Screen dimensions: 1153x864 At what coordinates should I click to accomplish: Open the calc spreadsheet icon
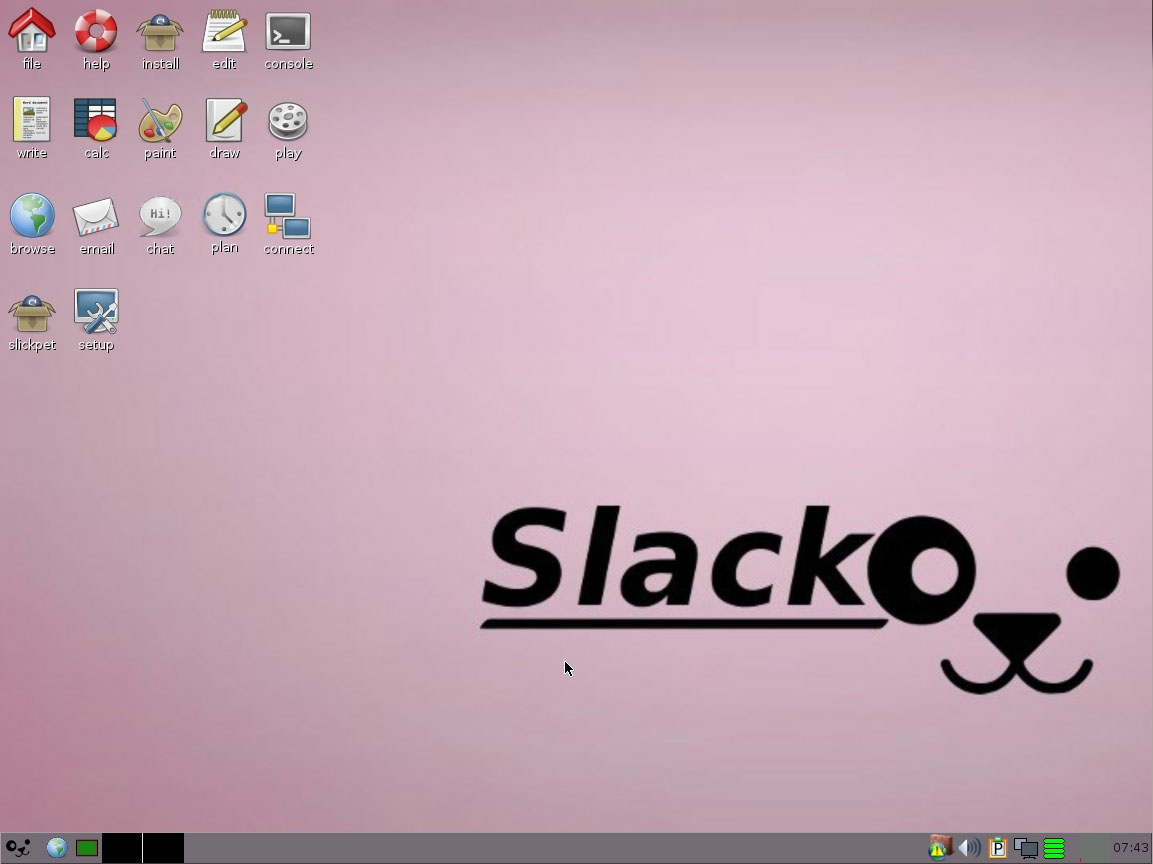[x=96, y=121]
